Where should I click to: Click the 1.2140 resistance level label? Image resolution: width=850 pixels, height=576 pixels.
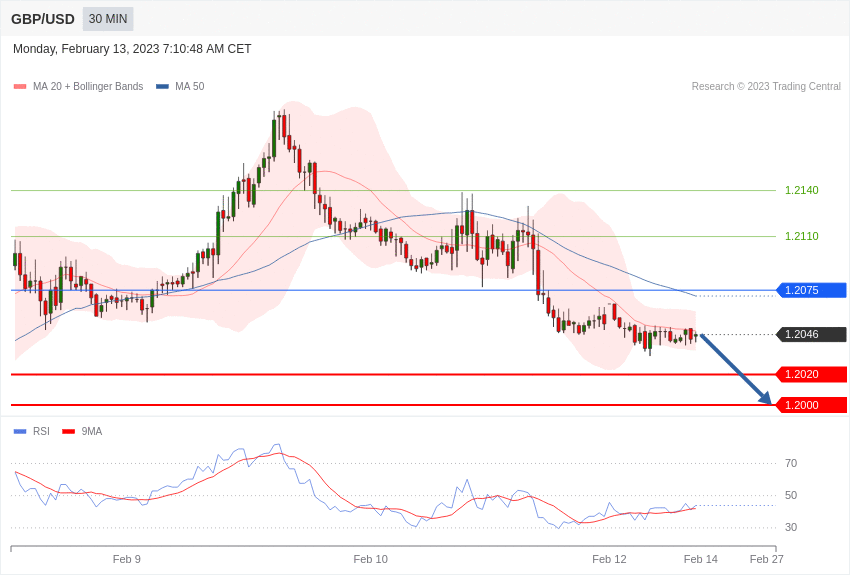(x=802, y=190)
